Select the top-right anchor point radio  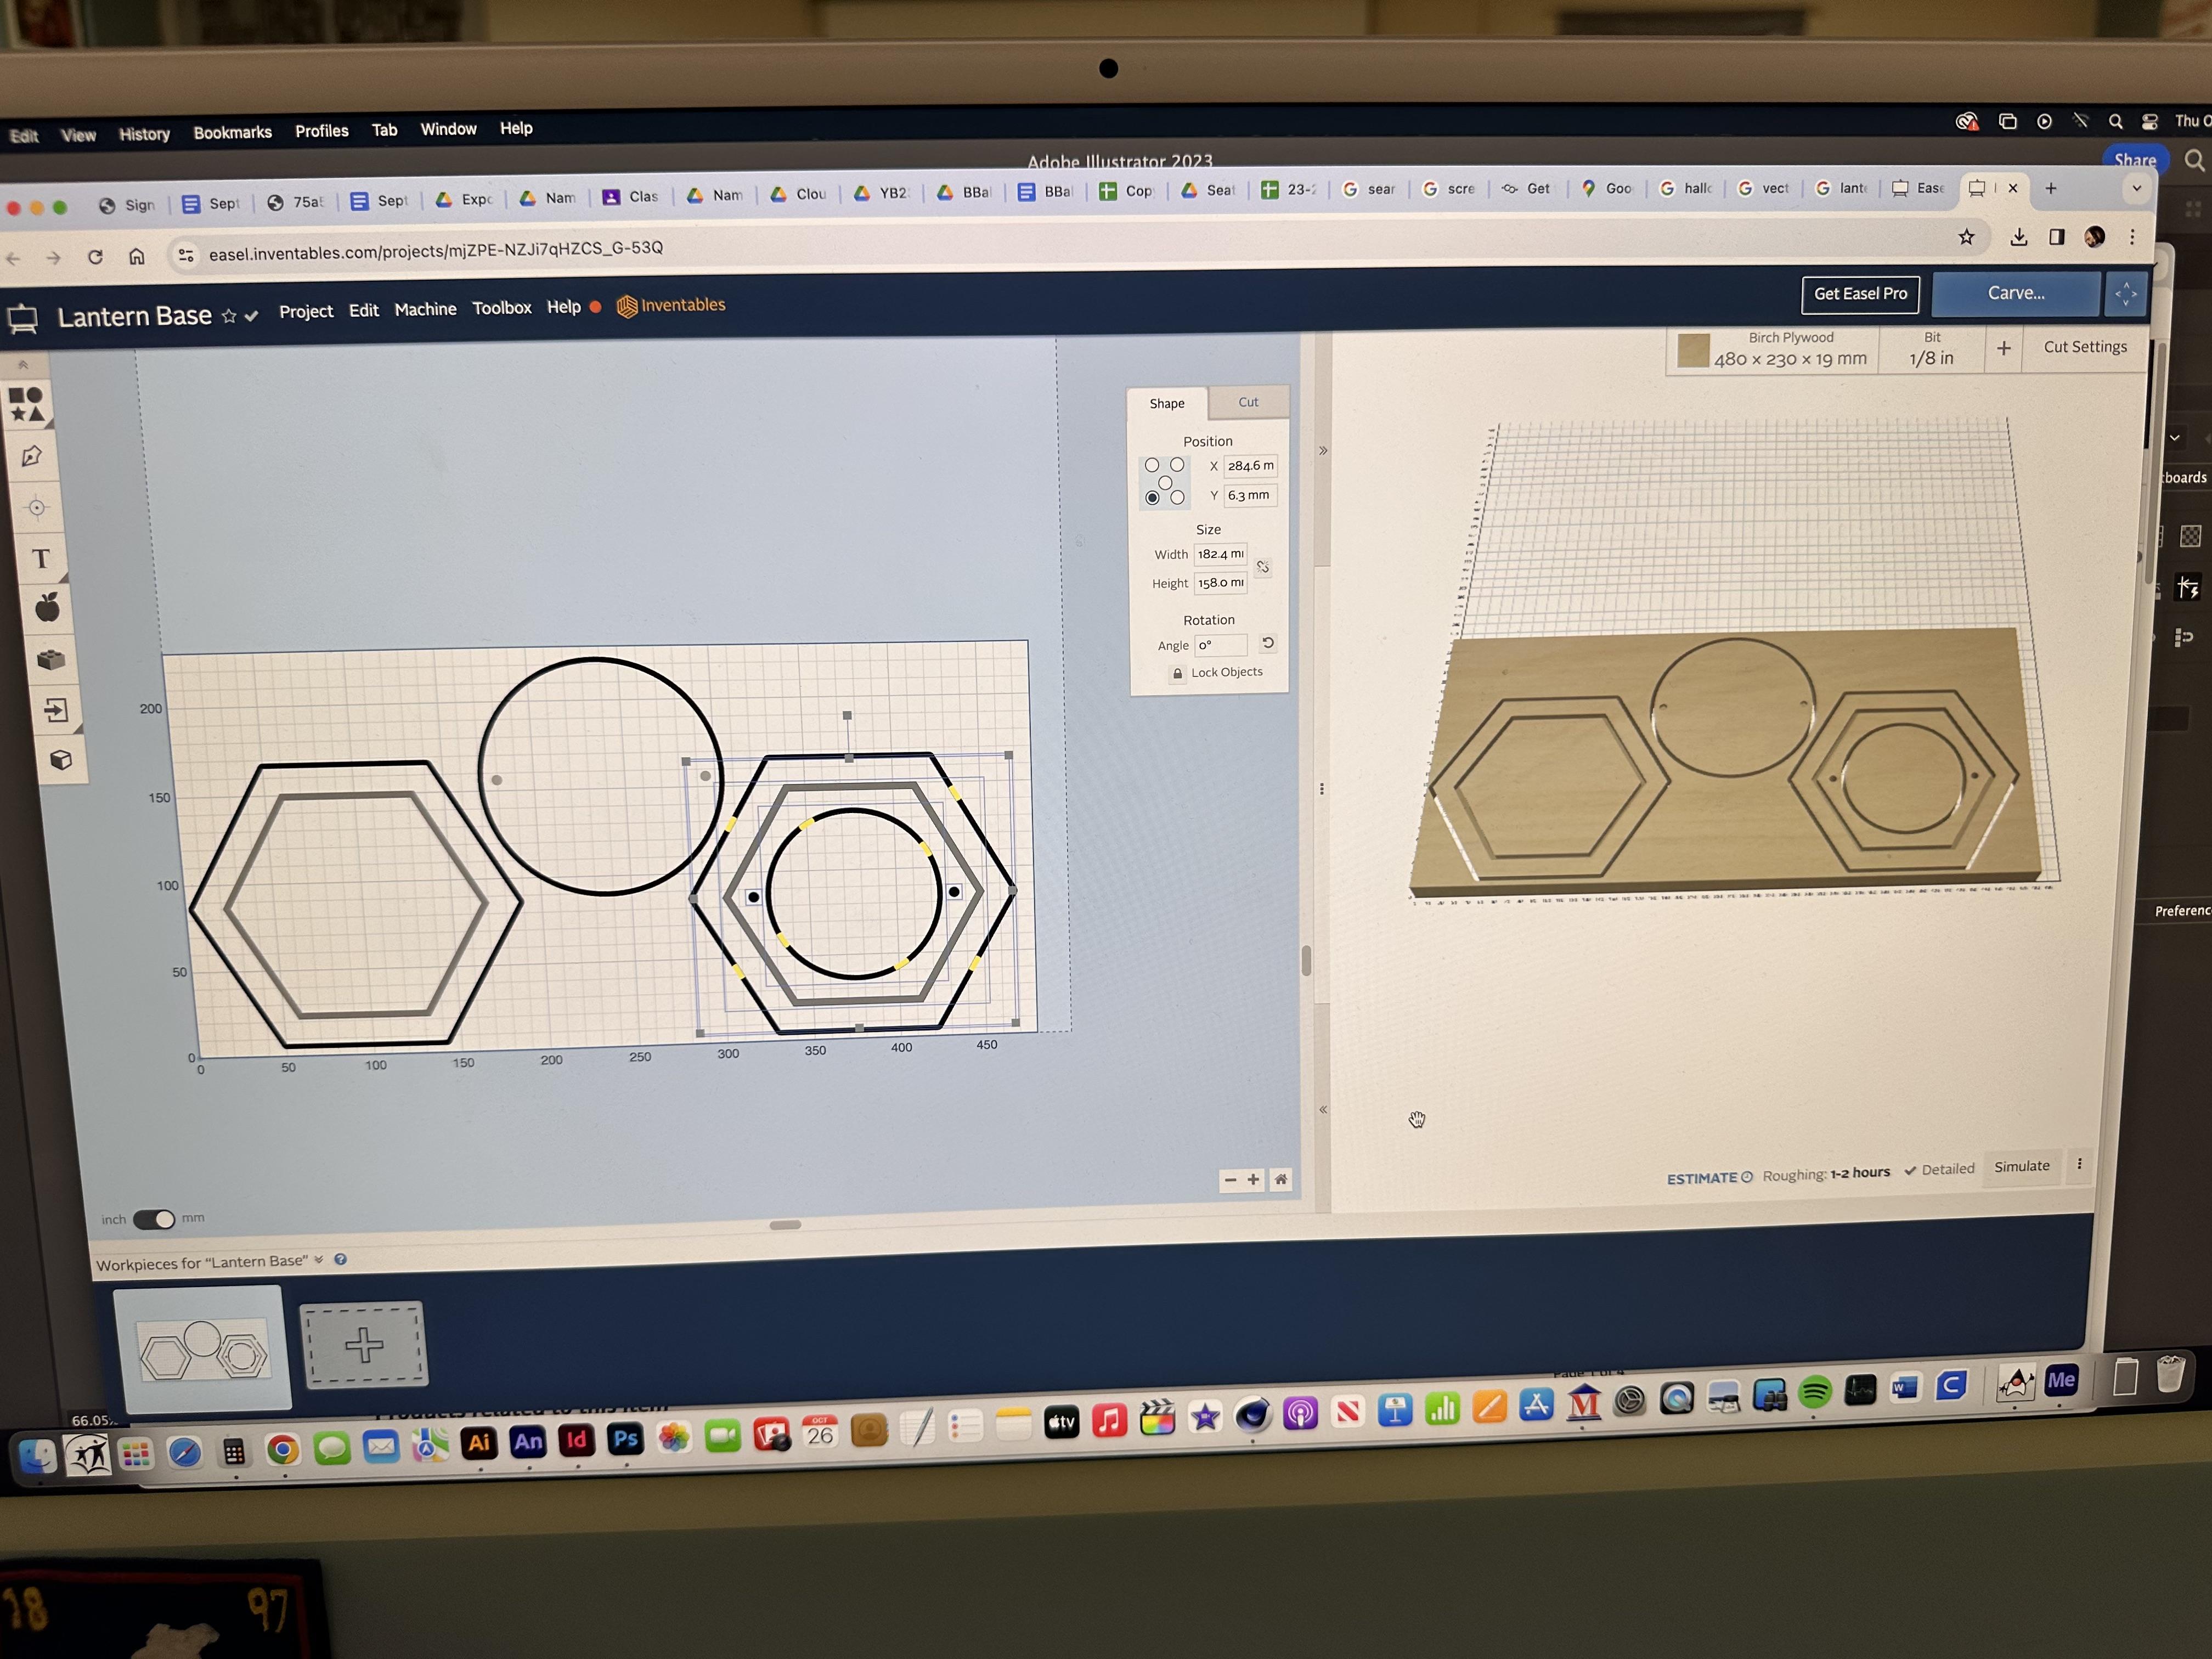[1177, 465]
